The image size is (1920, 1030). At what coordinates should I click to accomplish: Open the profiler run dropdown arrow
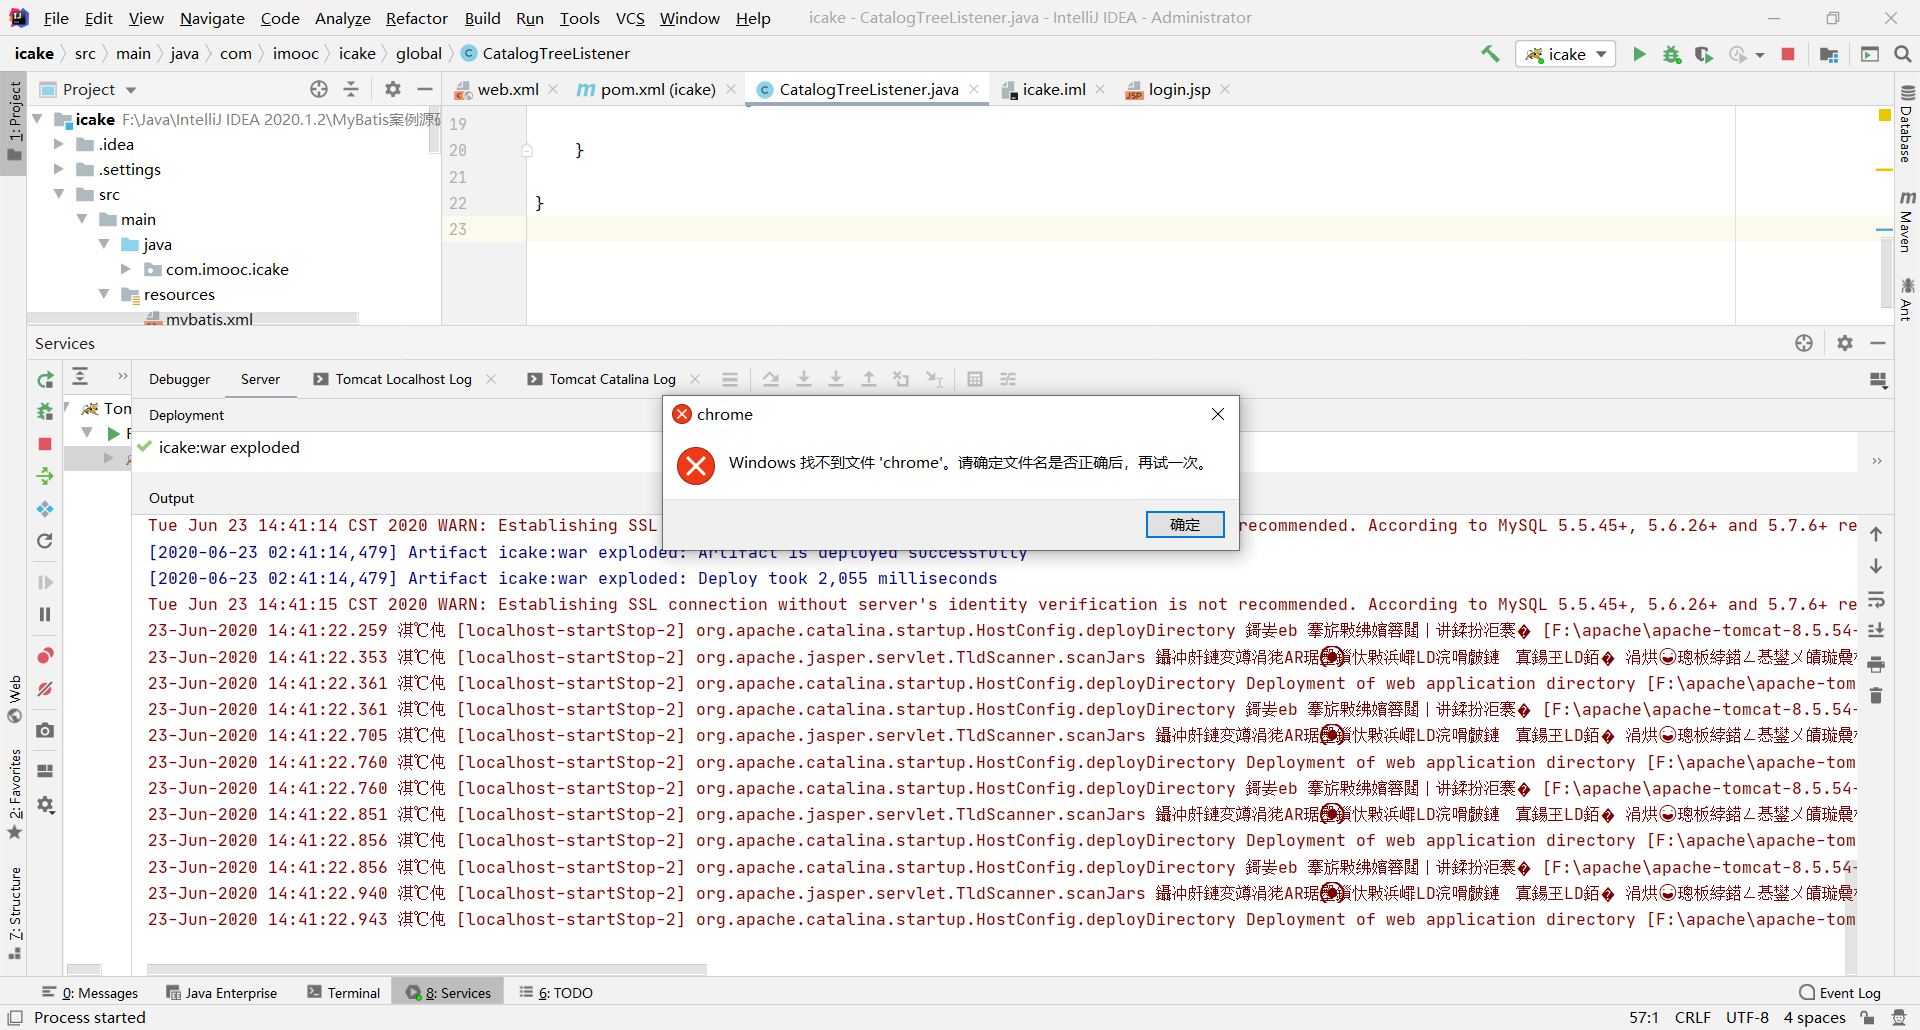(x=1759, y=55)
